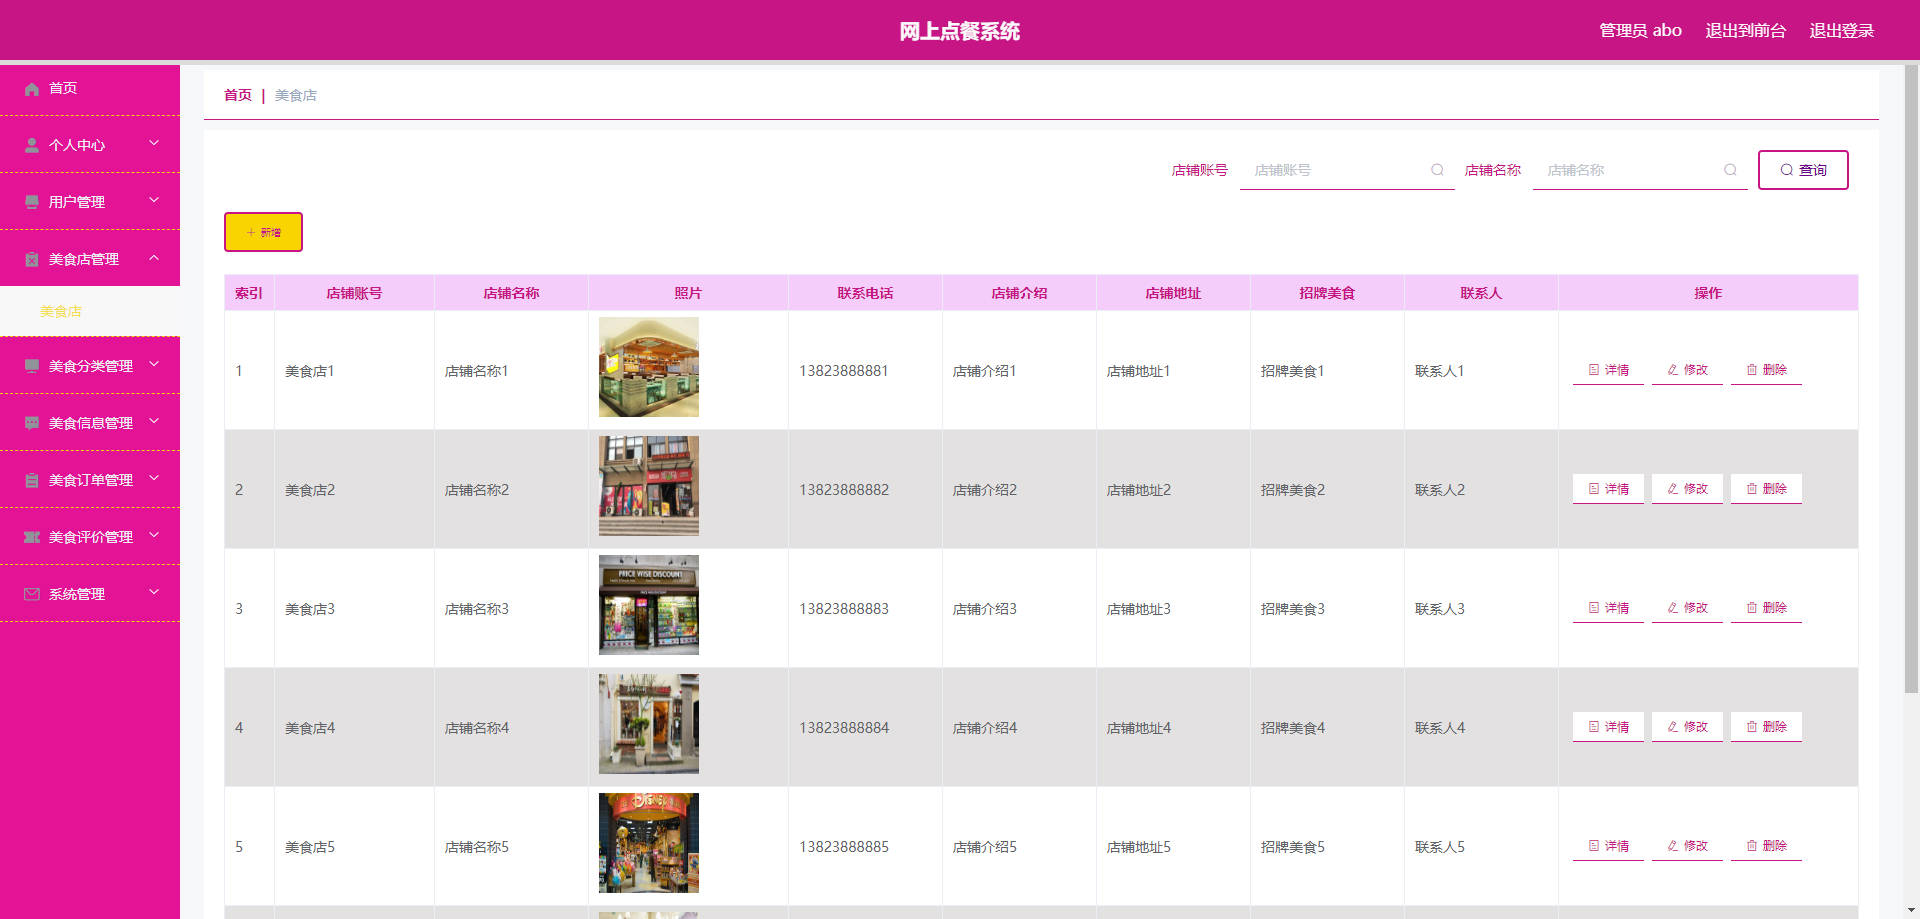Image resolution: width=1920 pixels, height=919 pixels.
Task: Click the page vertical scrollbar
Action: click(x=1911, y=378)
